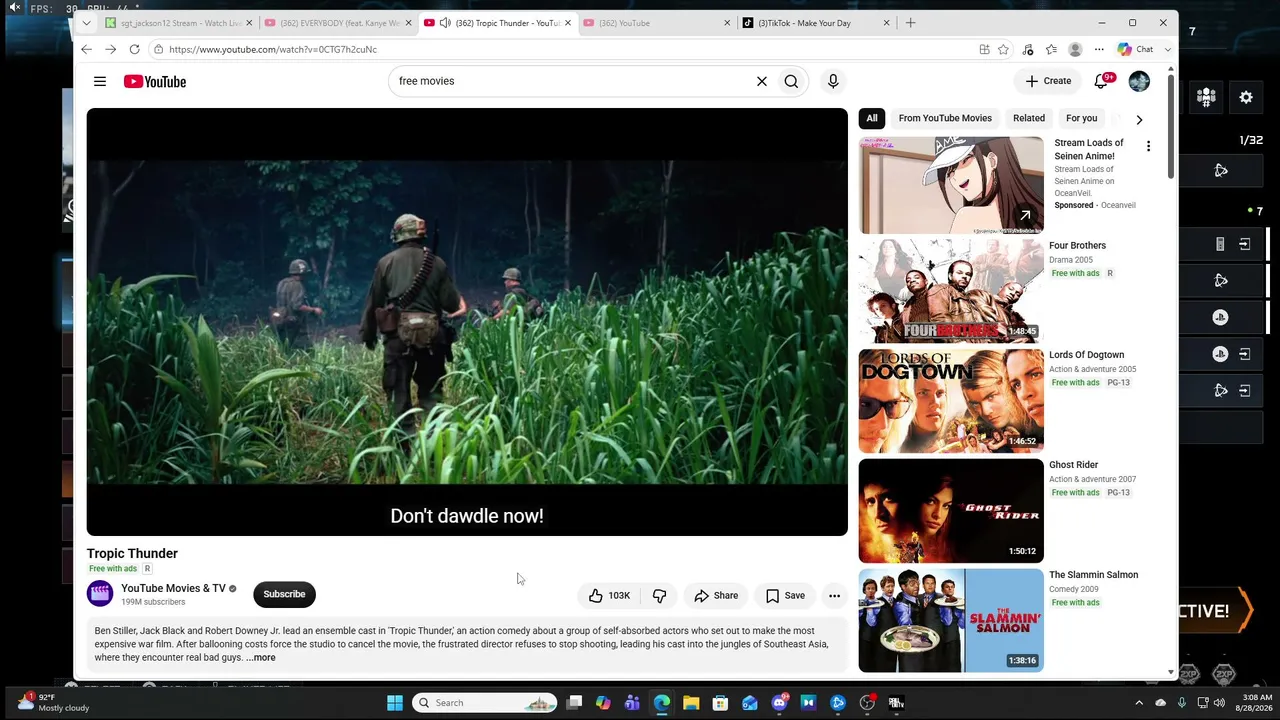
Task: Share the Tropic Thunder video
Action: (716, 596)
